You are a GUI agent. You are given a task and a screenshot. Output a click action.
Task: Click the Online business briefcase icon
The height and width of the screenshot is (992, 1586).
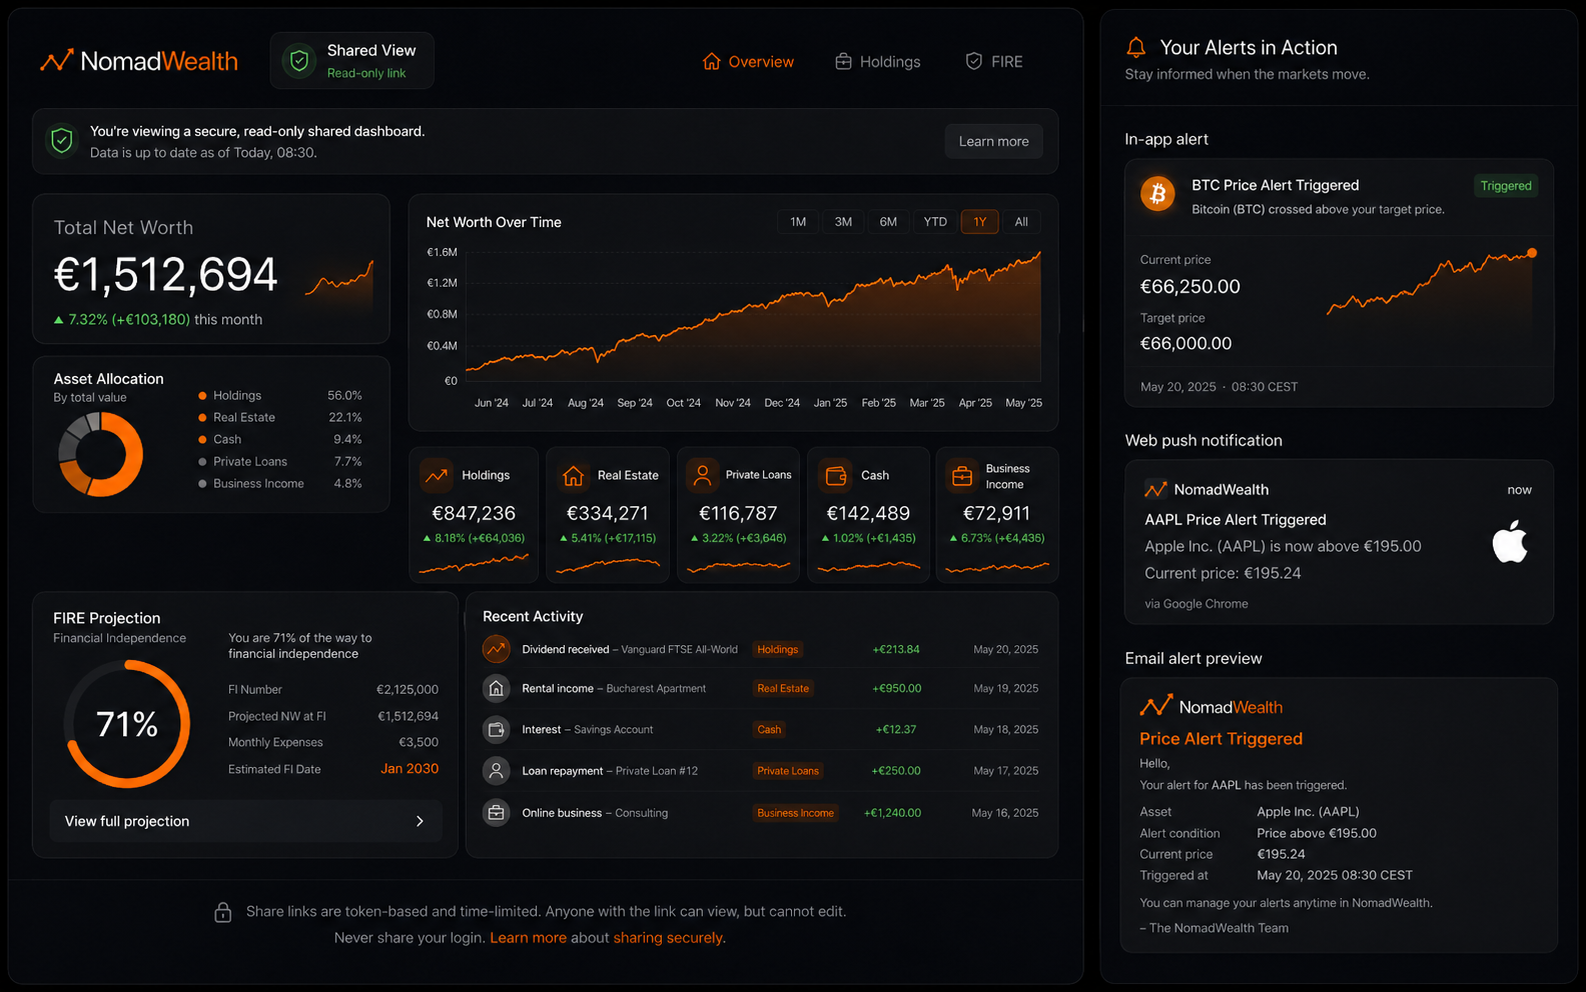[x=496, y=812]
